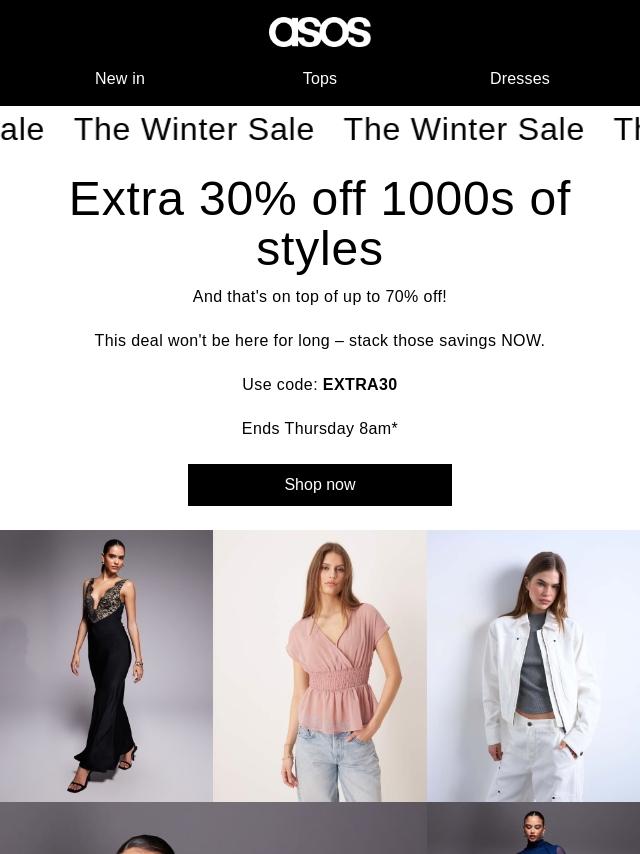Click the EXTRA30 promo code text

coord(360,385)
